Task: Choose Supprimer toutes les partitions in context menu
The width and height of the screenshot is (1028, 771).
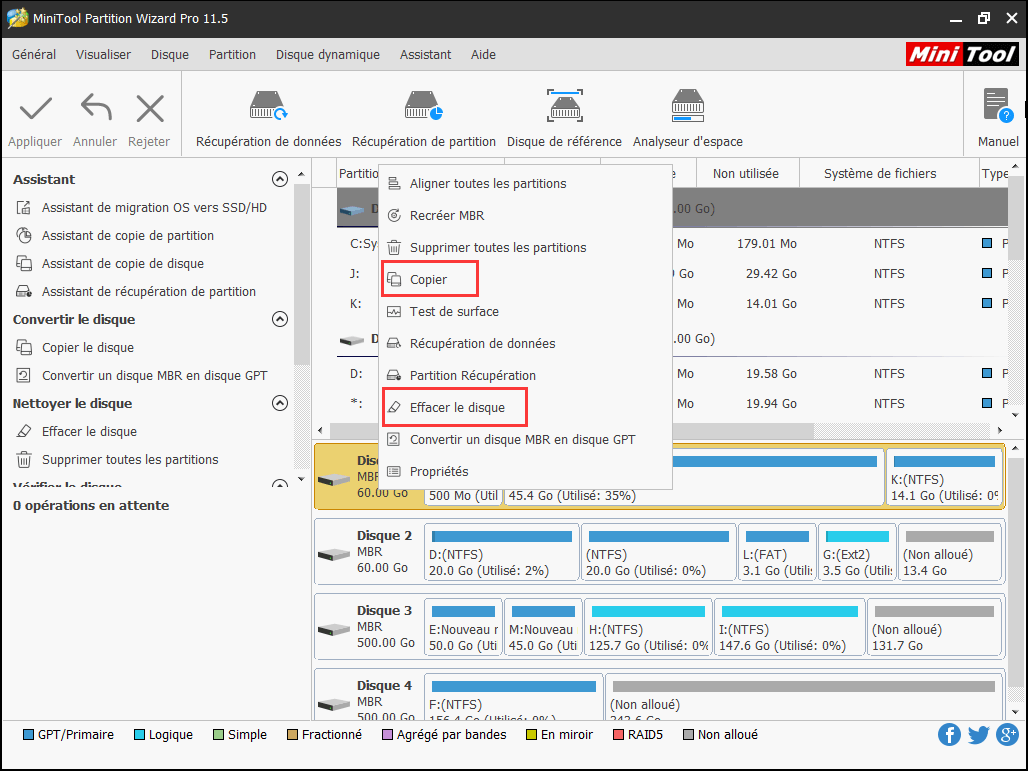Action: tap(526, 248)
